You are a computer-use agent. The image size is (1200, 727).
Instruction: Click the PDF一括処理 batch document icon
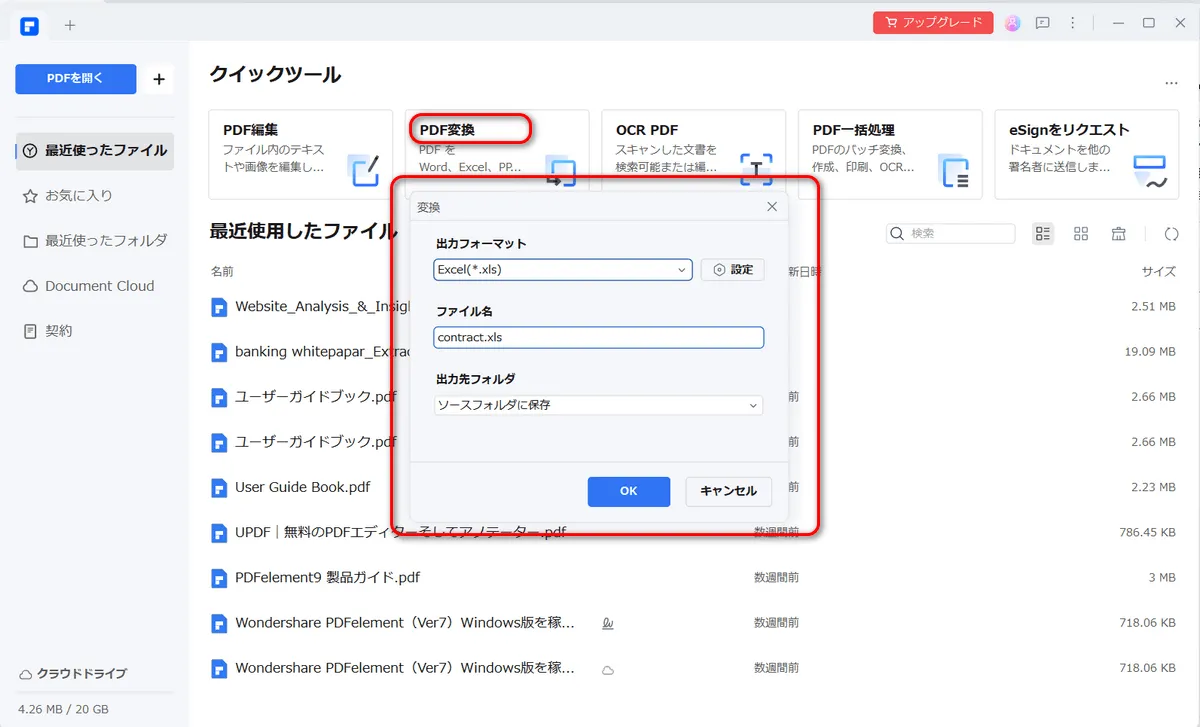point(953,171)
